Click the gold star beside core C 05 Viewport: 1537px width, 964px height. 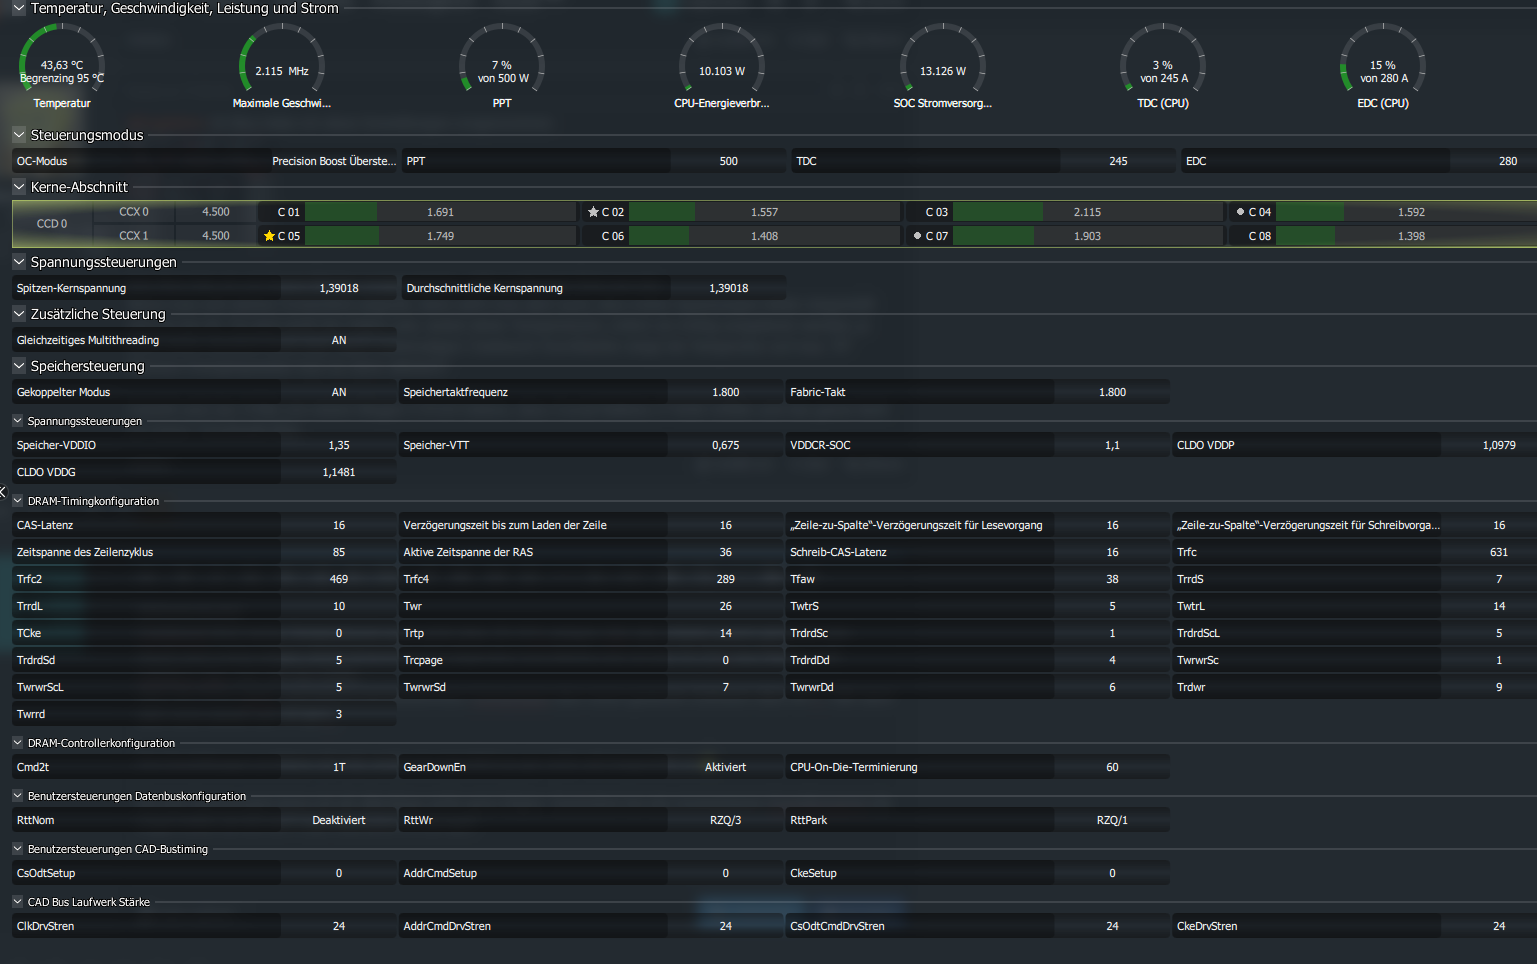(269, 236)
